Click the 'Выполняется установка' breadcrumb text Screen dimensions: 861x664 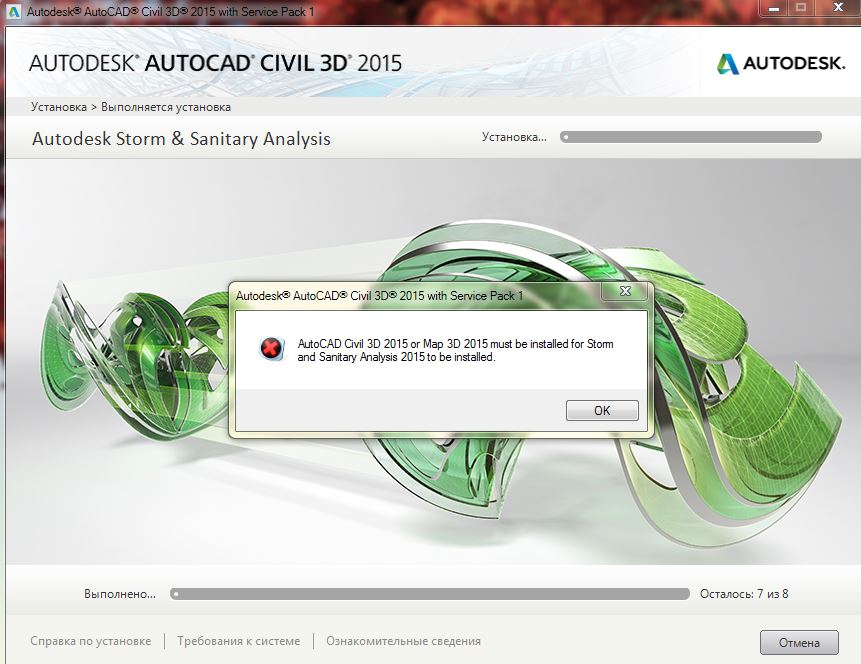coord(166,107)
